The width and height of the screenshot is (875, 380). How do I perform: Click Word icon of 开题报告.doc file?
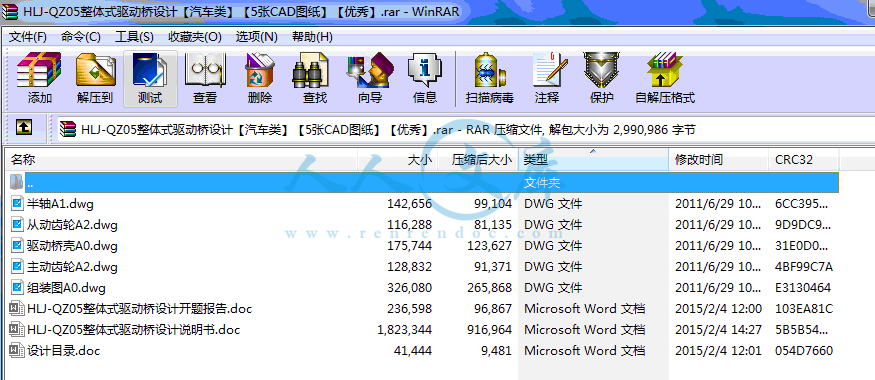click(17, 309)
